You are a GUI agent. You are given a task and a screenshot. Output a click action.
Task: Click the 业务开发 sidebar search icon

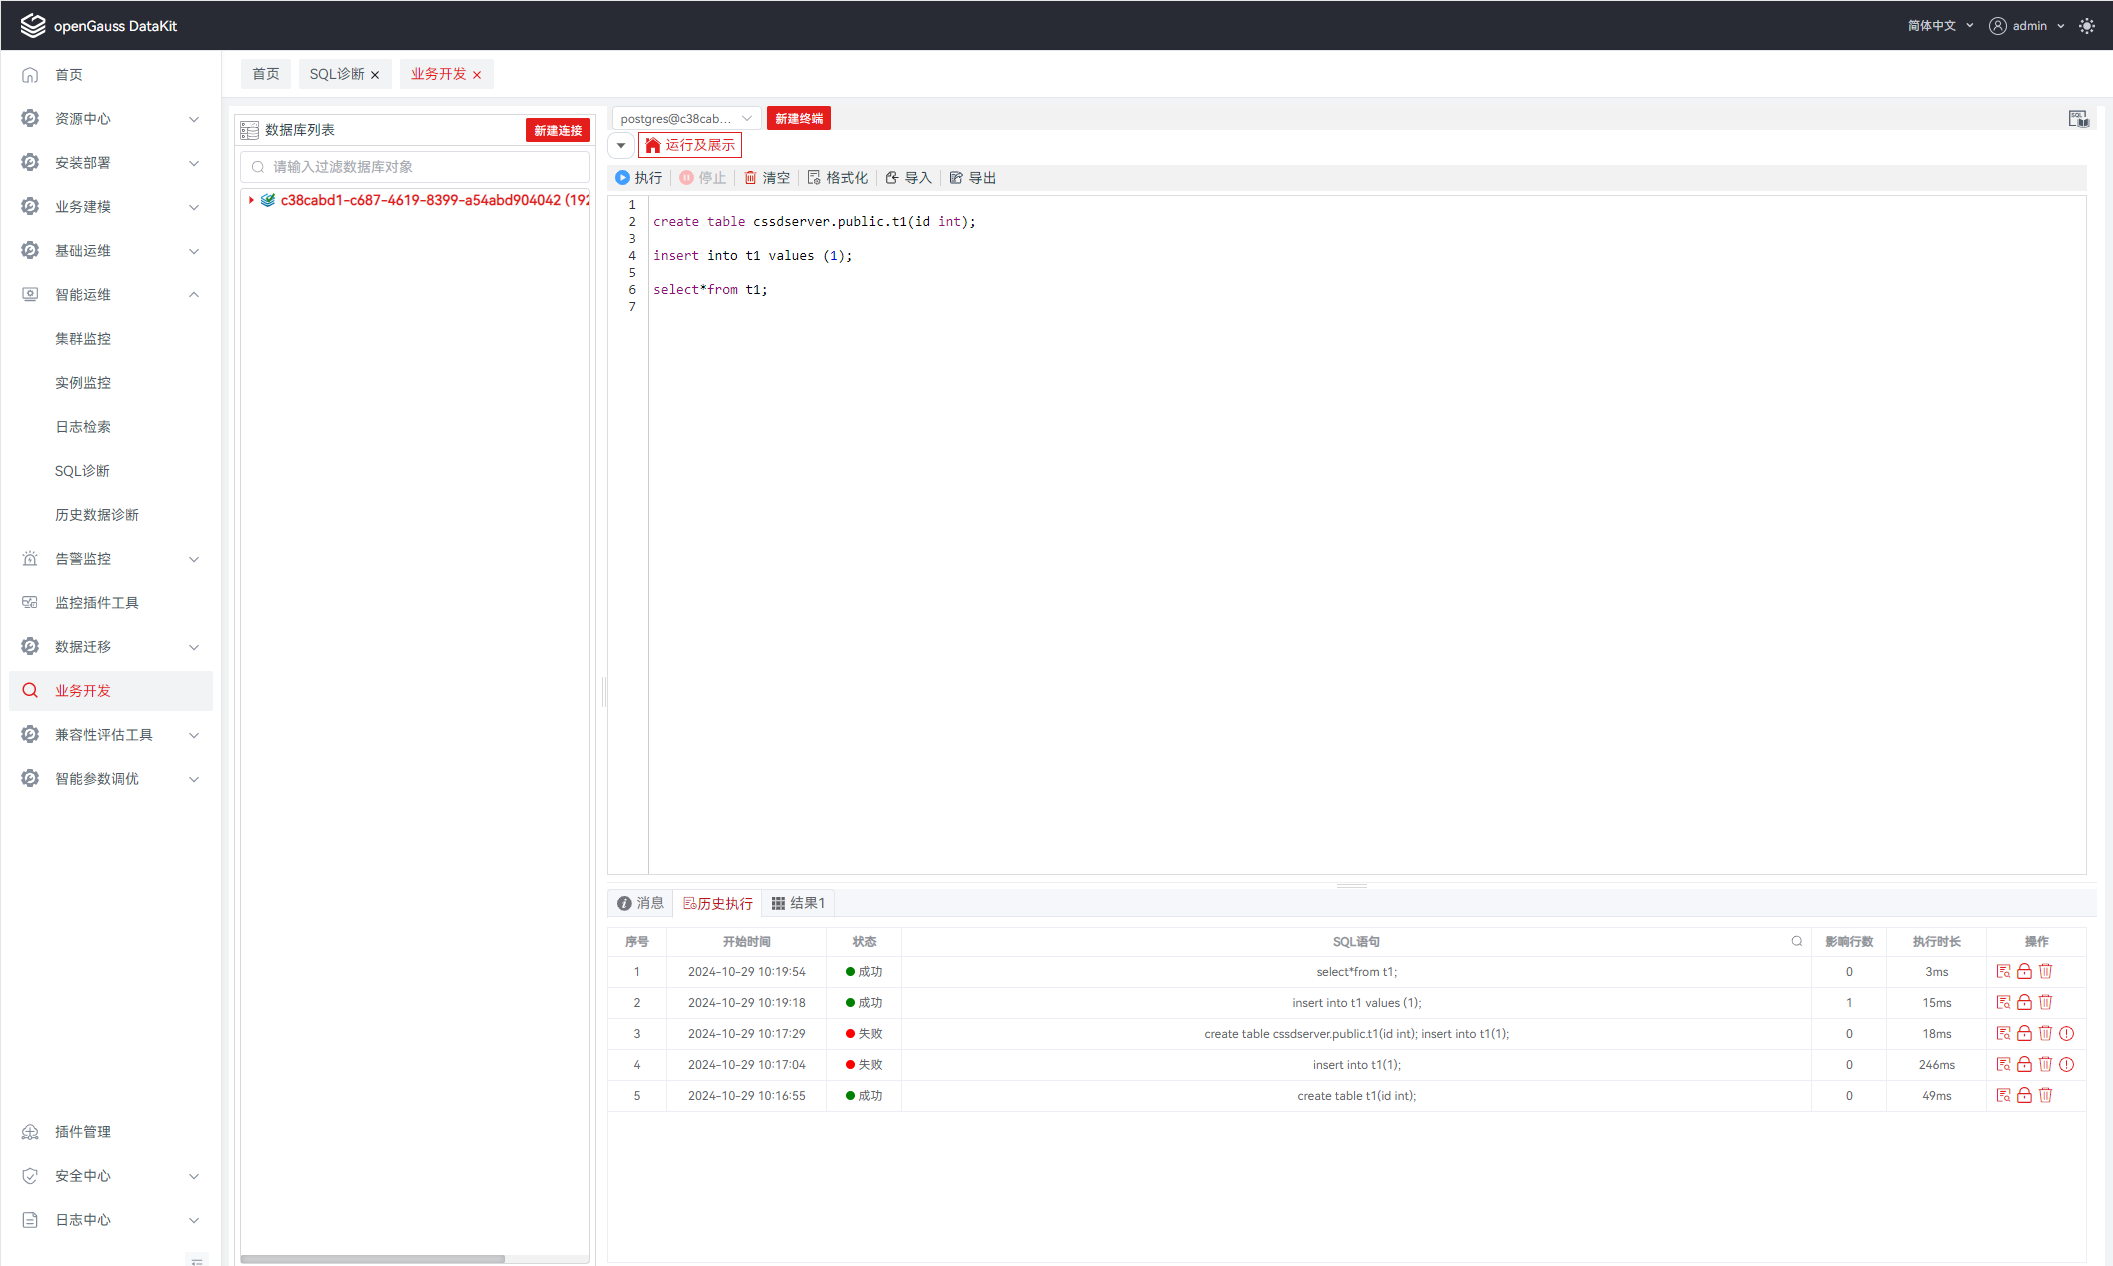30,690
